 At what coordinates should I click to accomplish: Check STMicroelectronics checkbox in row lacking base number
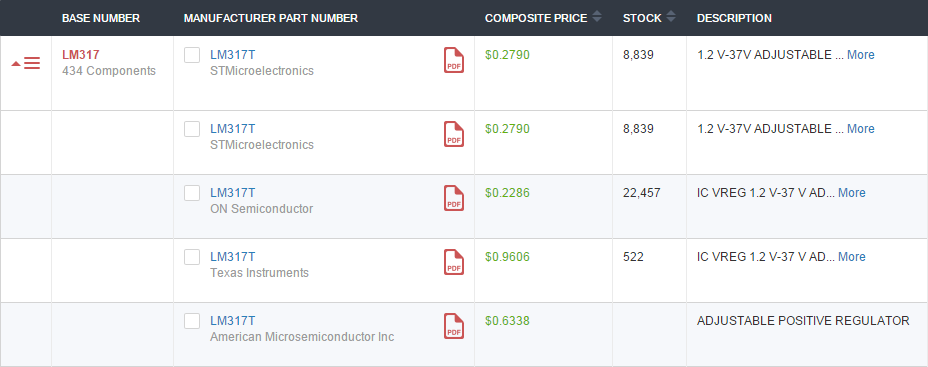pyautogui.click(x=192, y=129)
